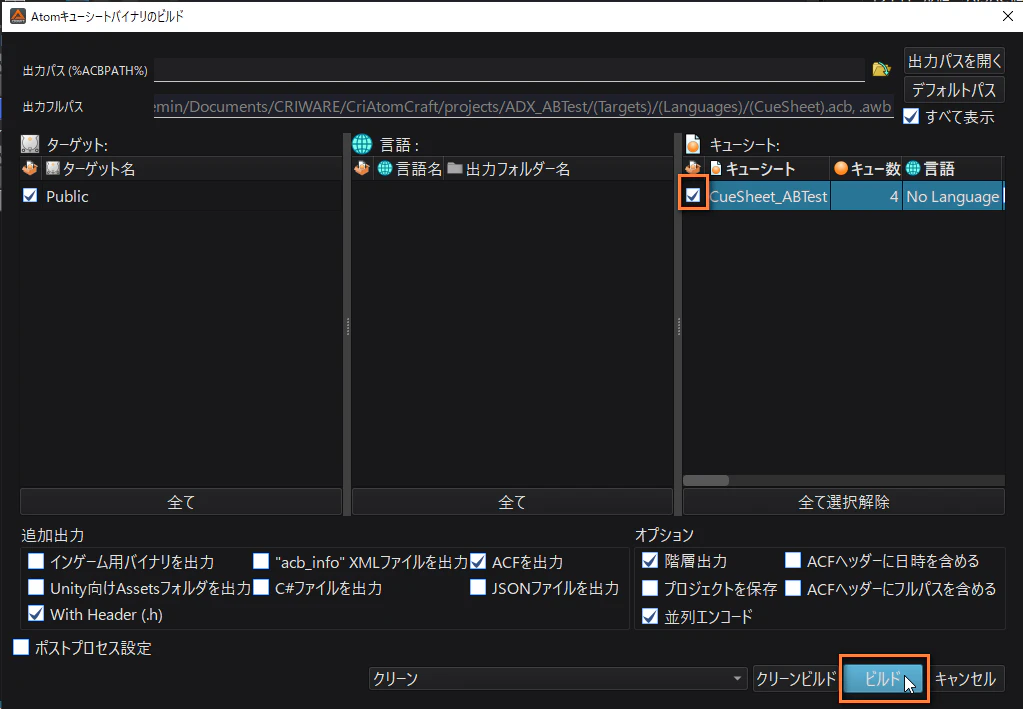This screenshot has height=709, width=1023.
Task: Click the cue sheet panel header icon
Action: coord(693,144)
